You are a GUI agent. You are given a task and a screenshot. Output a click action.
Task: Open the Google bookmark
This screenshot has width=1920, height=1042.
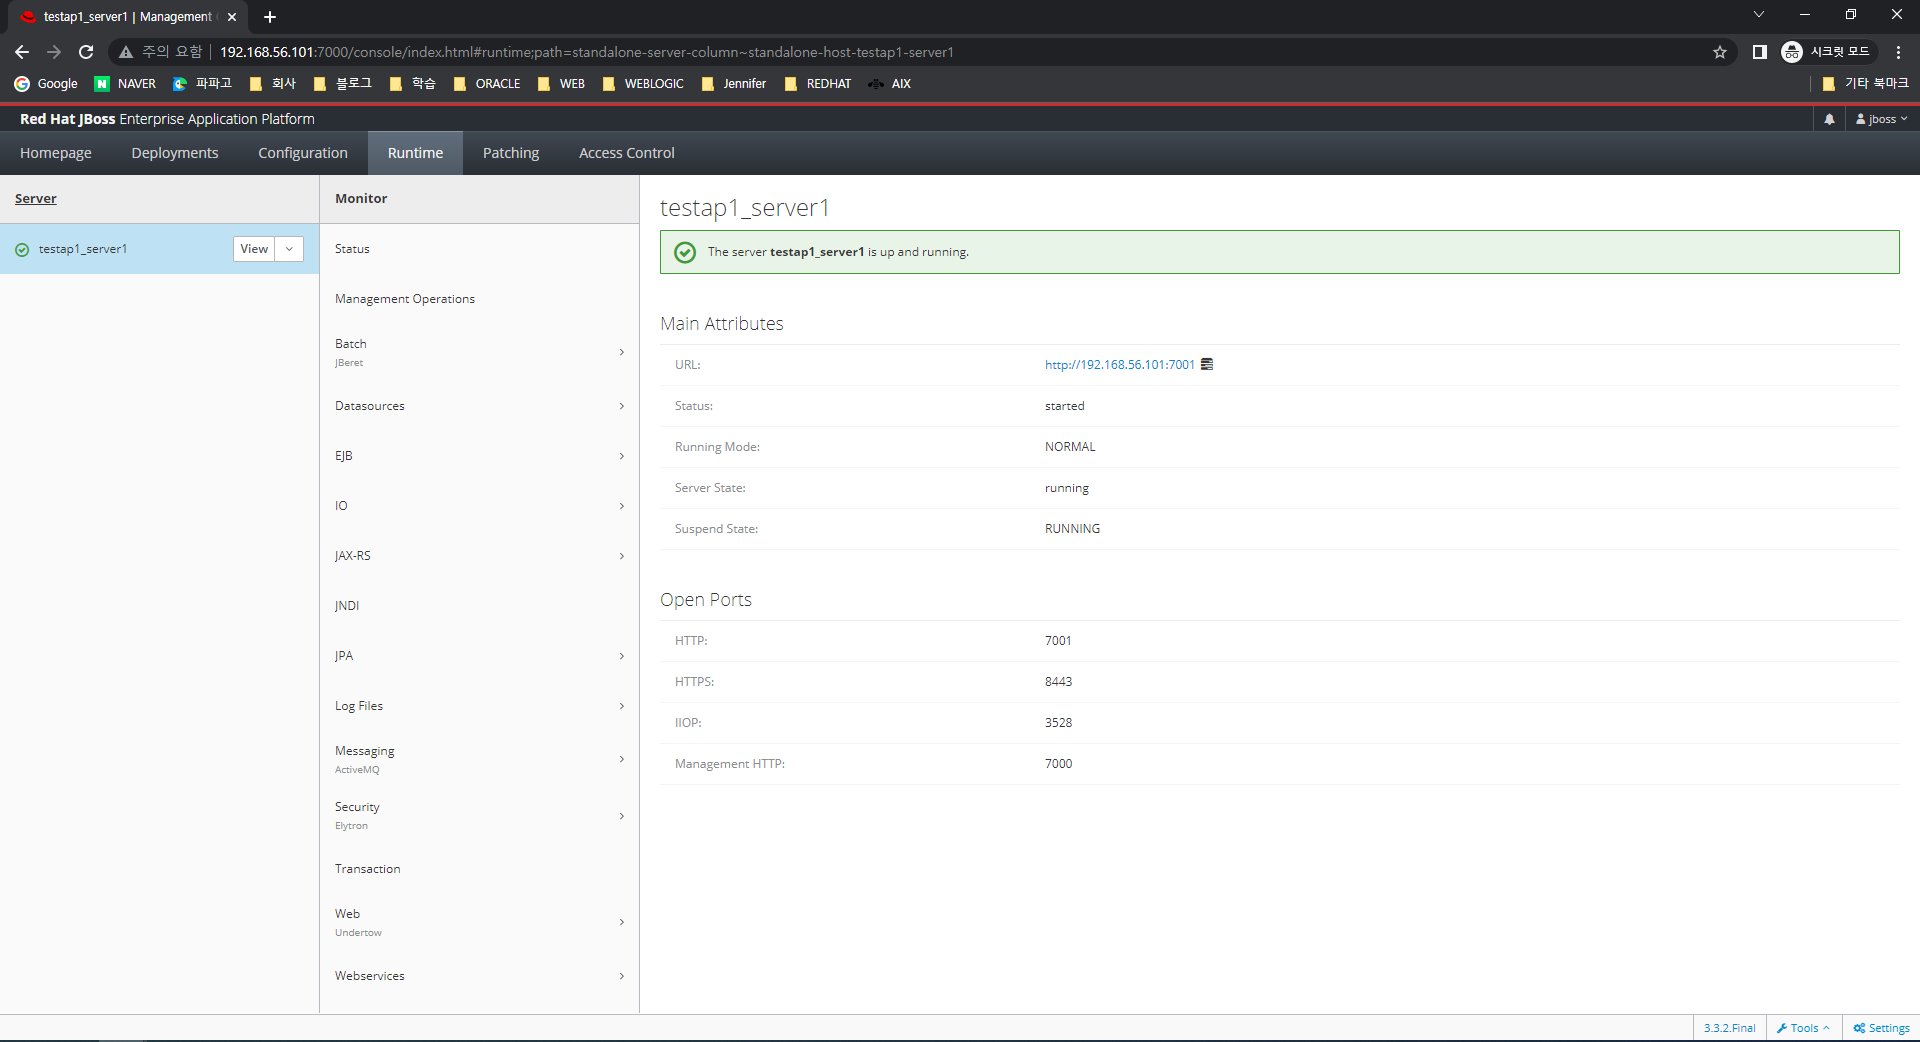pos(46,84)
